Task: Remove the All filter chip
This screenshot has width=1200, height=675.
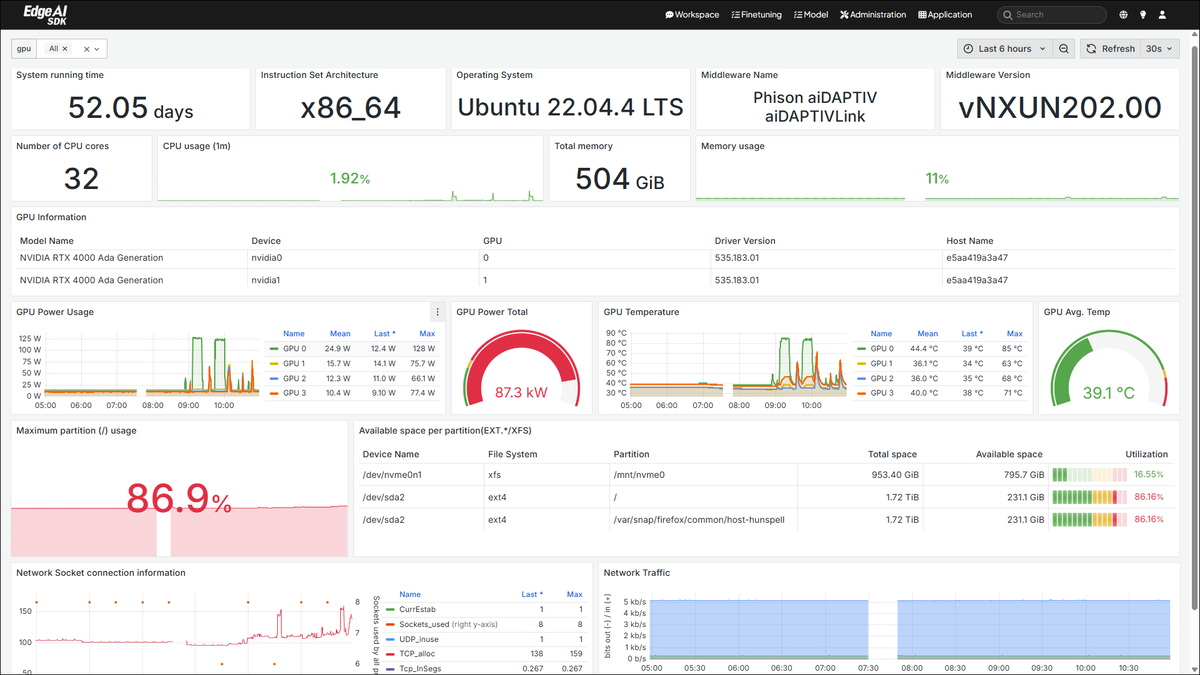Action: point(65,48)
